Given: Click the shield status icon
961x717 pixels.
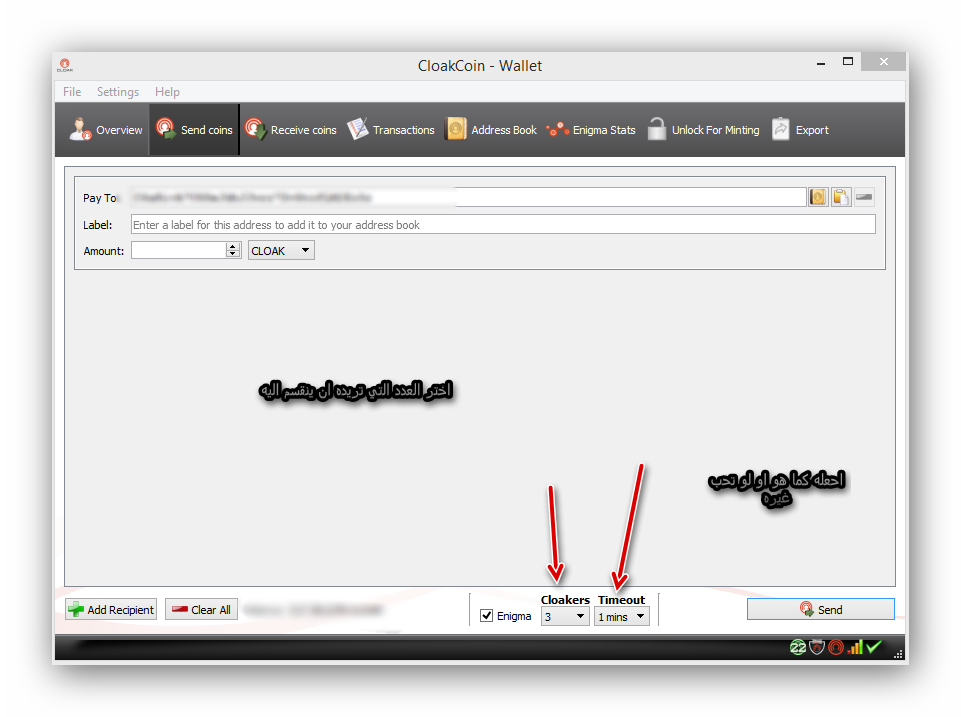Looking at the screenshot, I should click(817, 647).
